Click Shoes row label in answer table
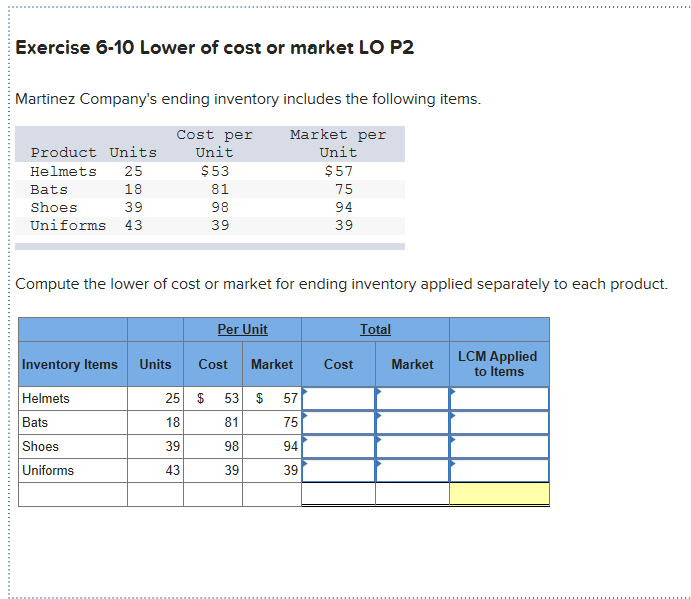The image size is (691, 599). 40,446
